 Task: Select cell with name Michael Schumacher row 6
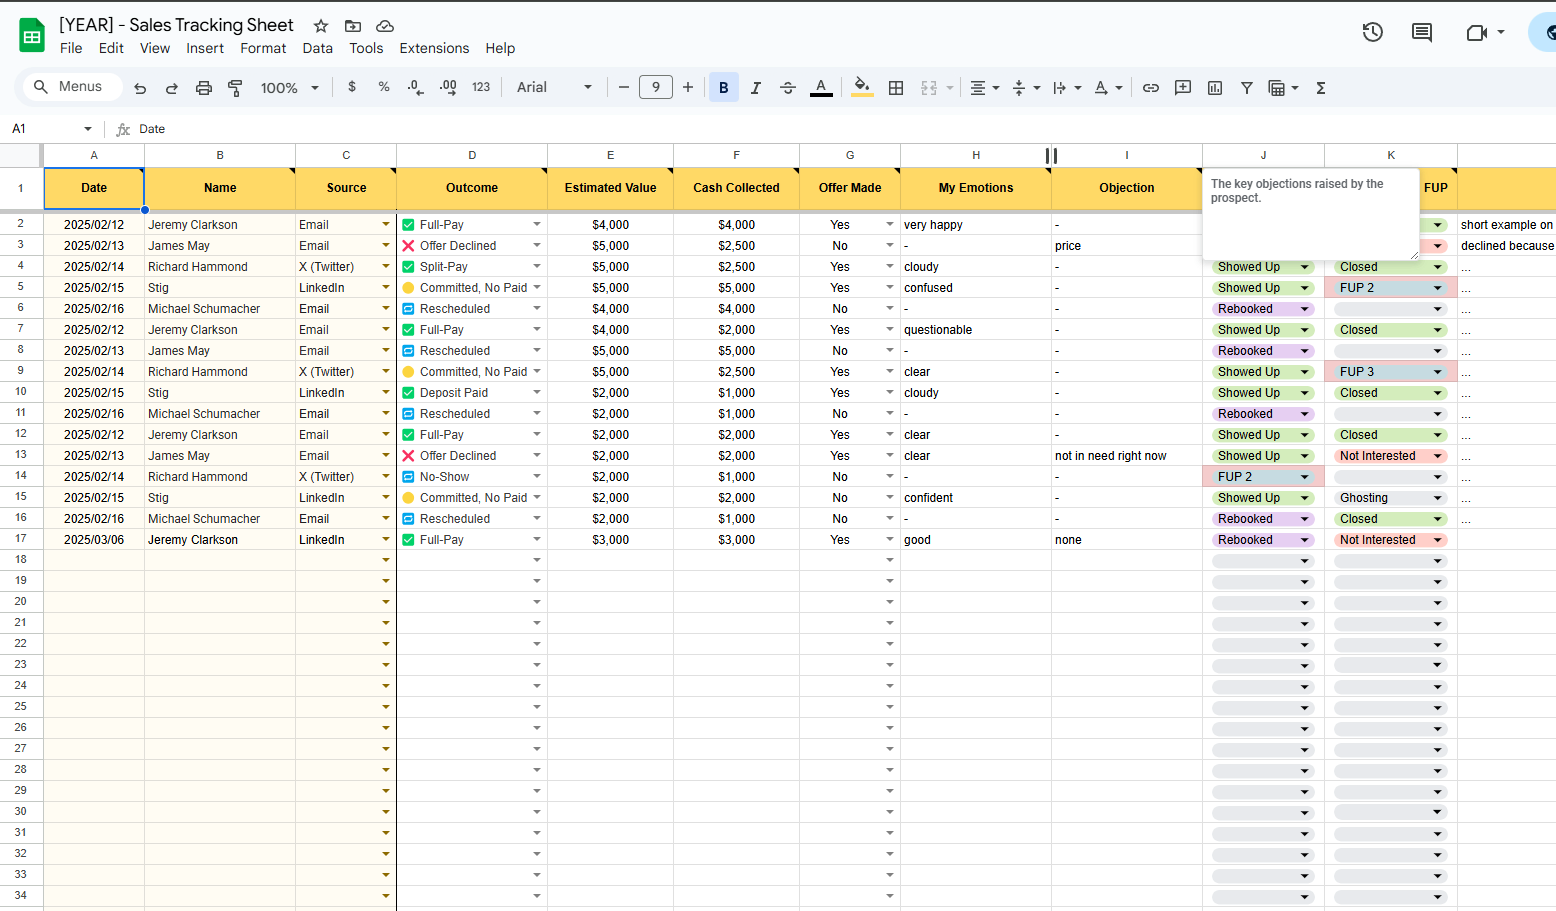pos(220,309)
